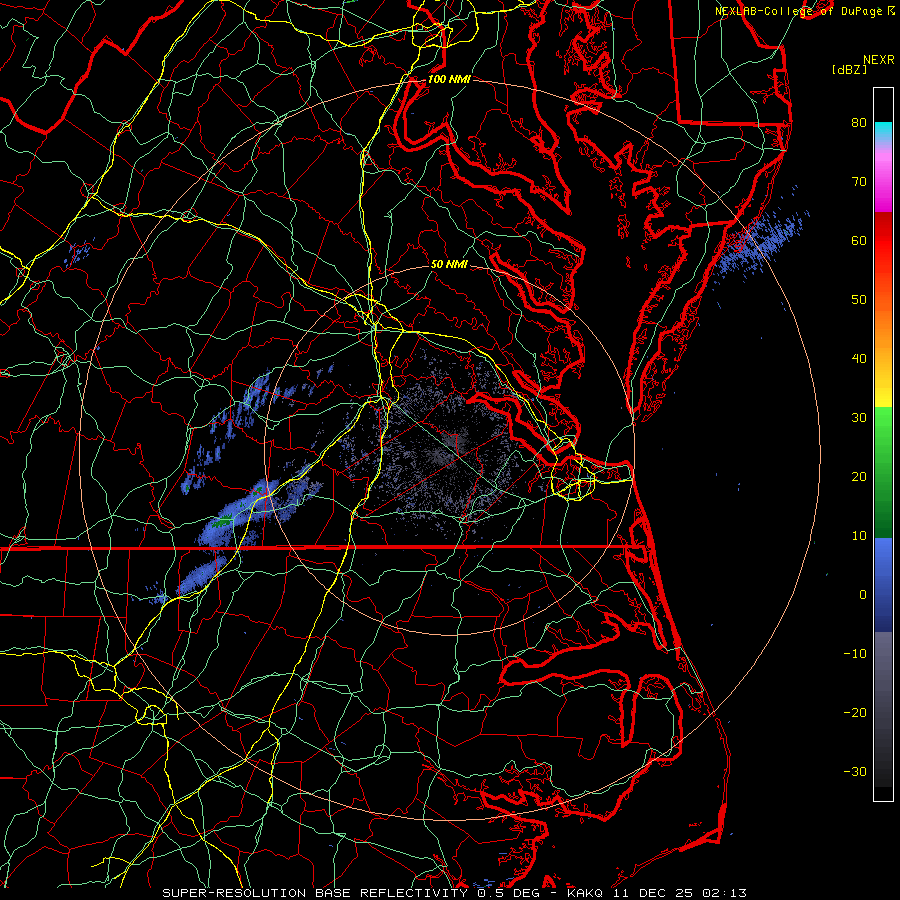Click the 10 dBZ value on the scale

point(859,536)
